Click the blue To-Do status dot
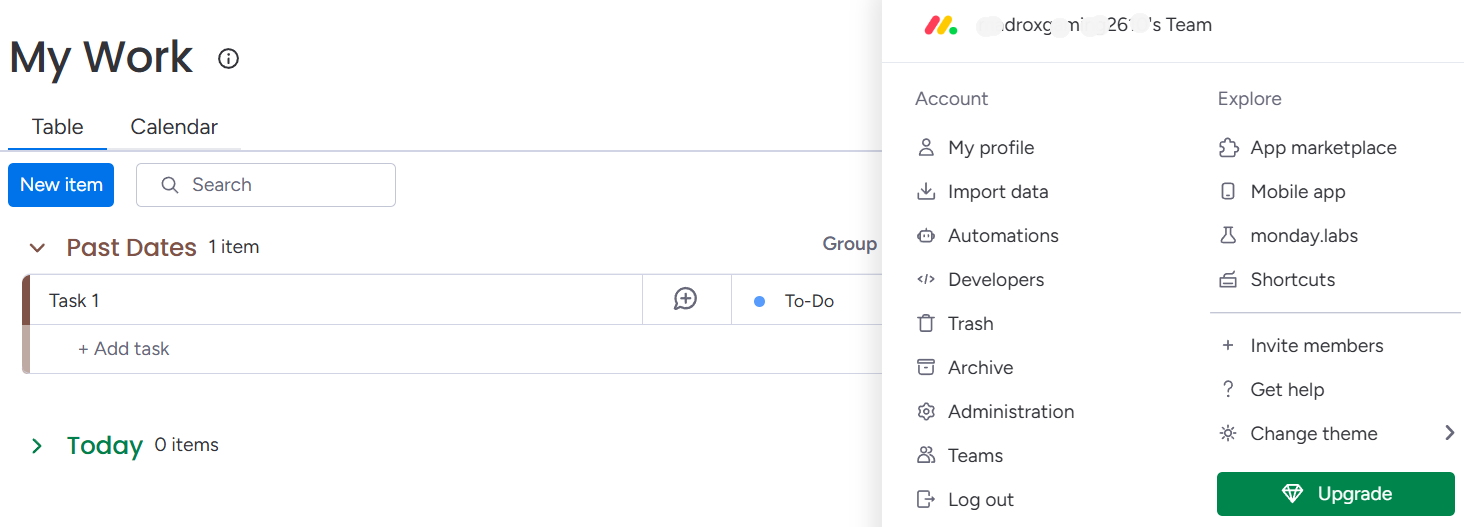This screenshot has height=527, width=1464. [x=759, y=301]
